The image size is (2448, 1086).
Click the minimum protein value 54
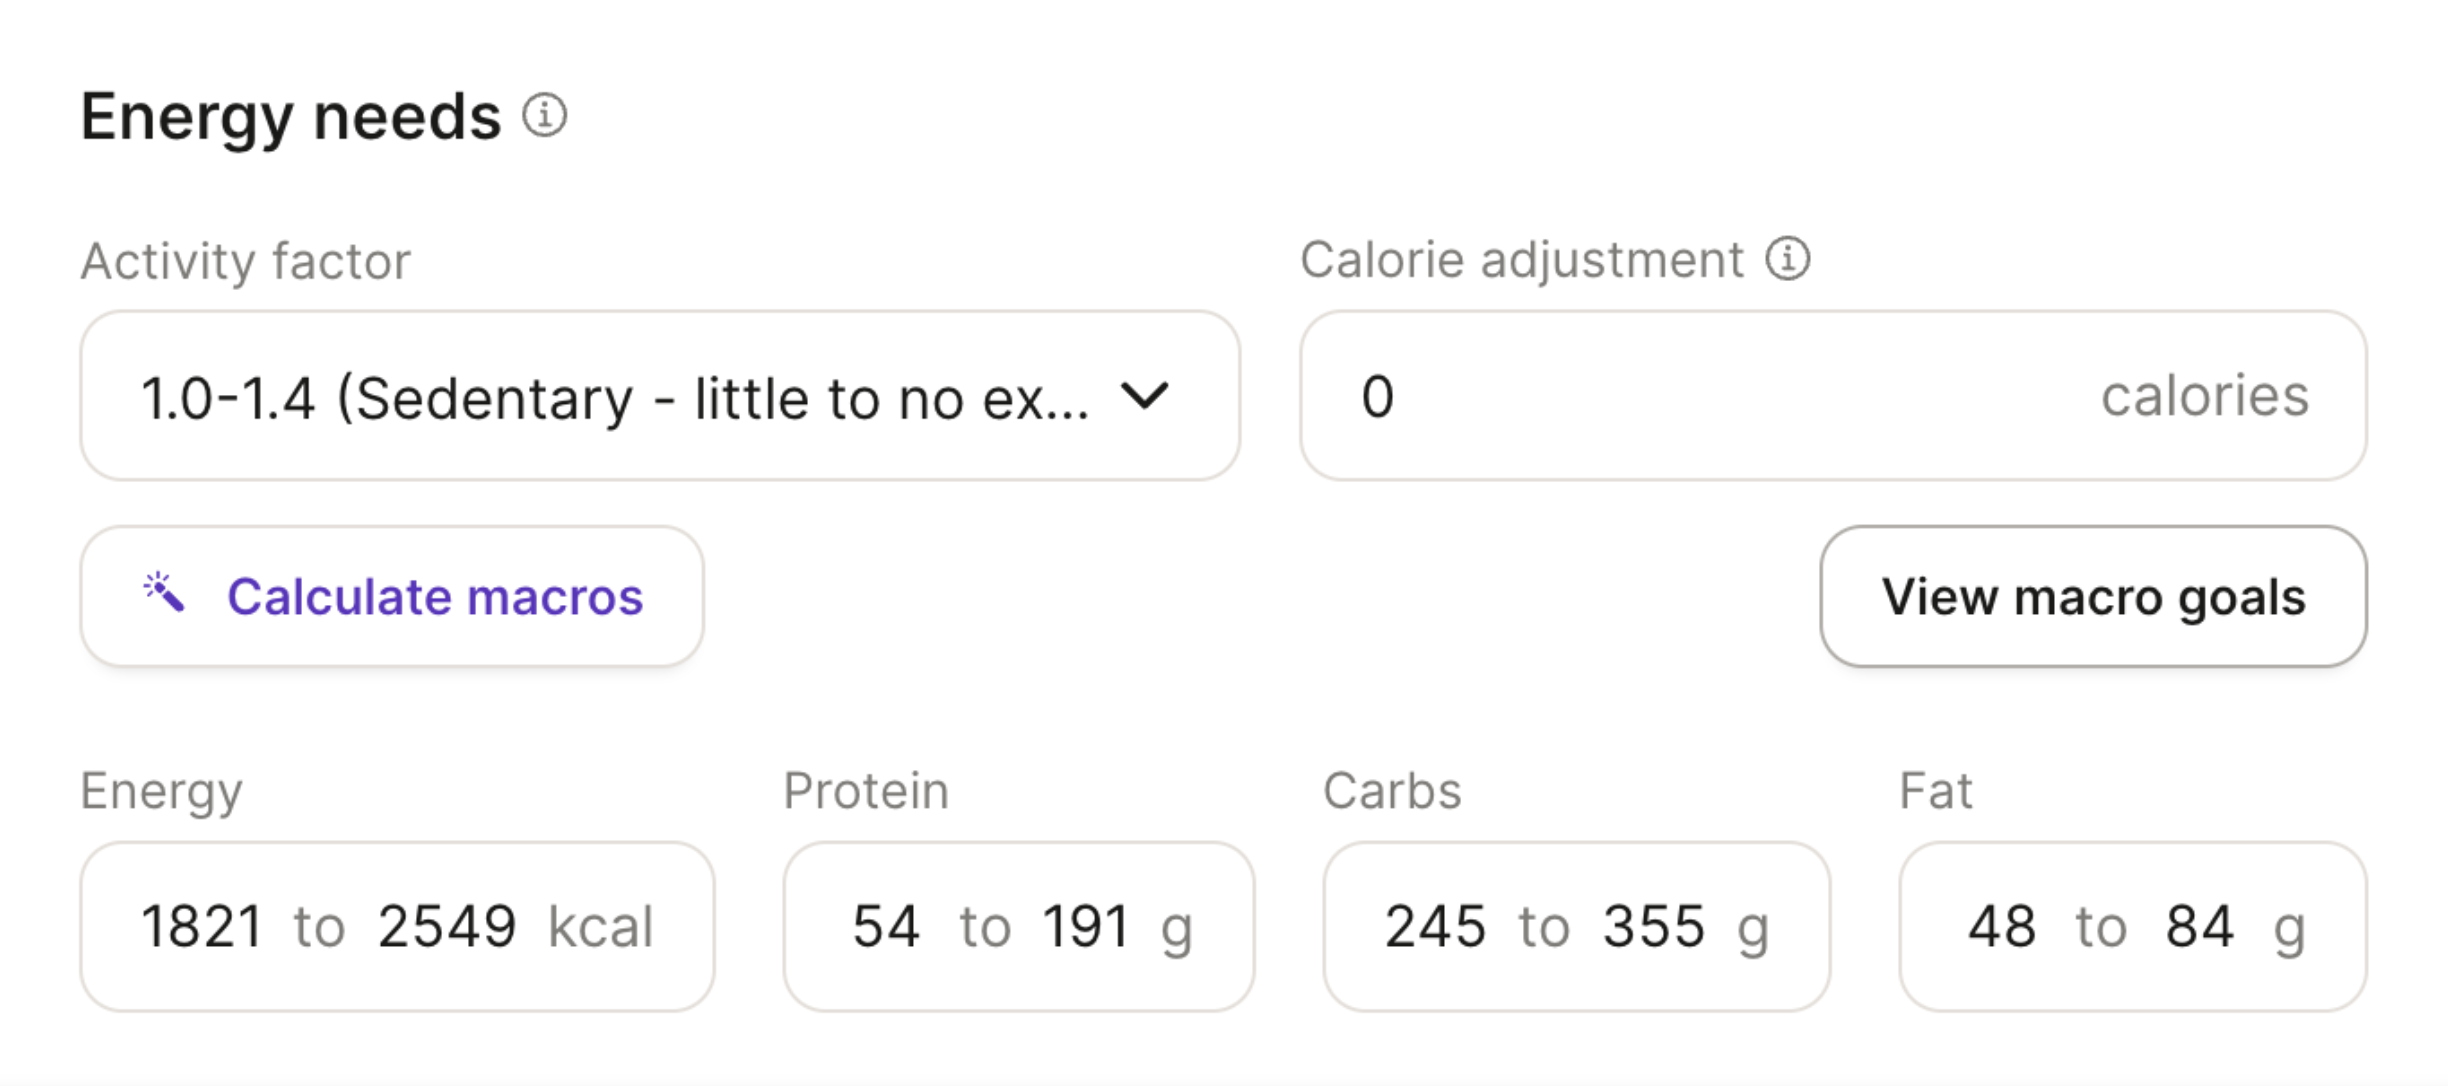tap(886, 926)
